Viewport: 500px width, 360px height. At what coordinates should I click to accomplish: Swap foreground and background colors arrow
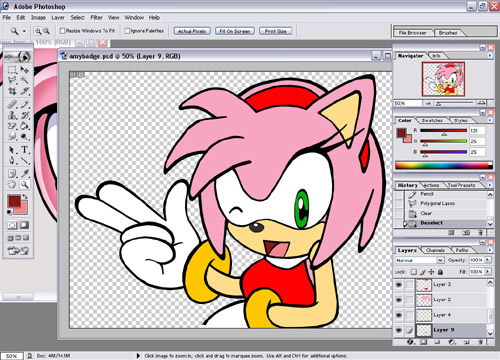click(x=25, y=197)
